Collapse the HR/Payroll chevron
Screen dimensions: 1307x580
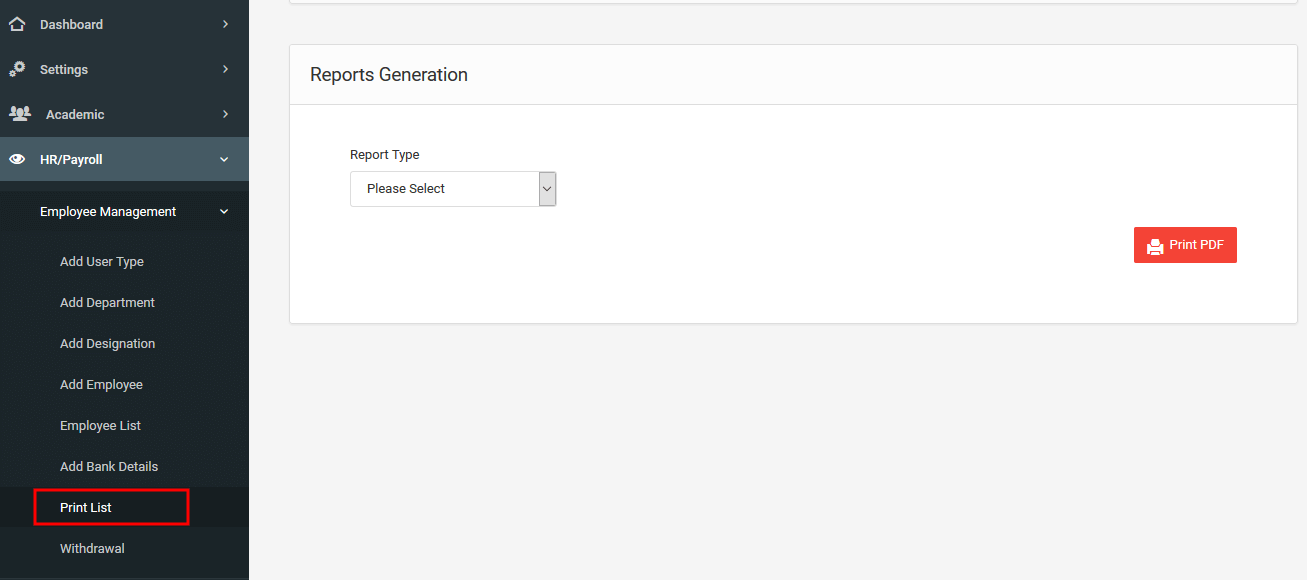coord(224,159)
